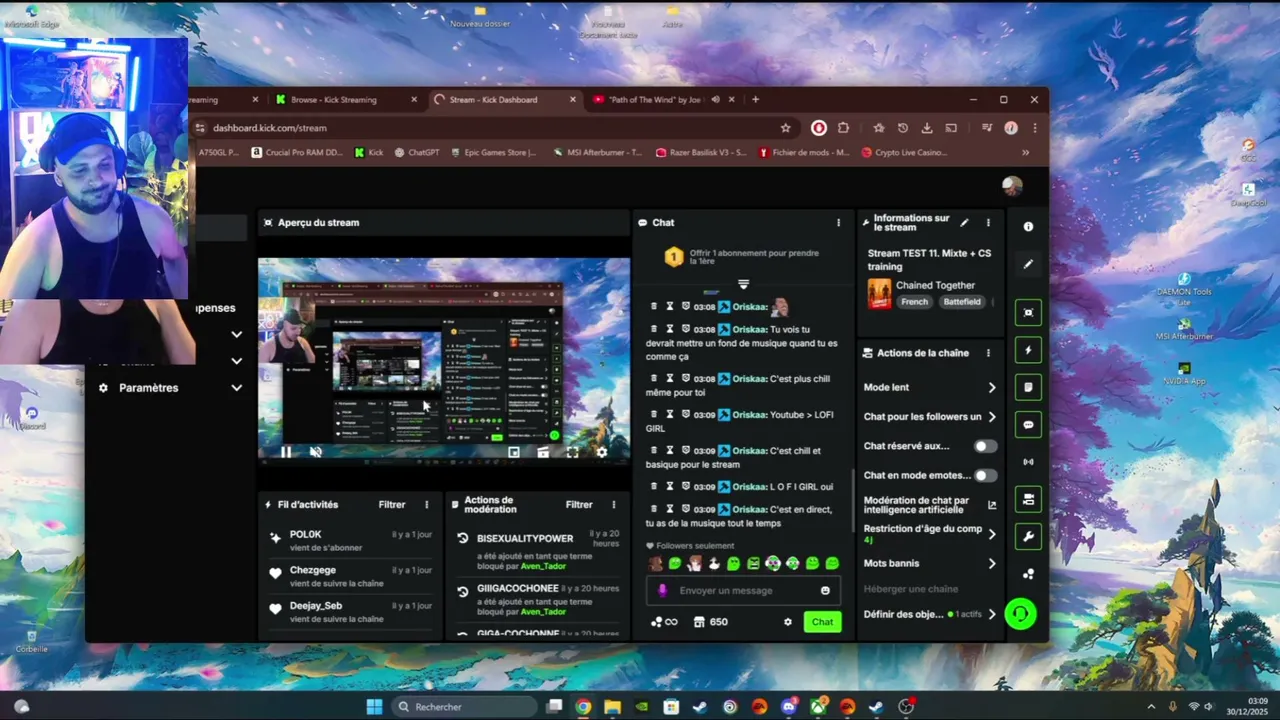Edit stream information with pencil icon
Viewport: 1280px width, 720px height.
964,222
